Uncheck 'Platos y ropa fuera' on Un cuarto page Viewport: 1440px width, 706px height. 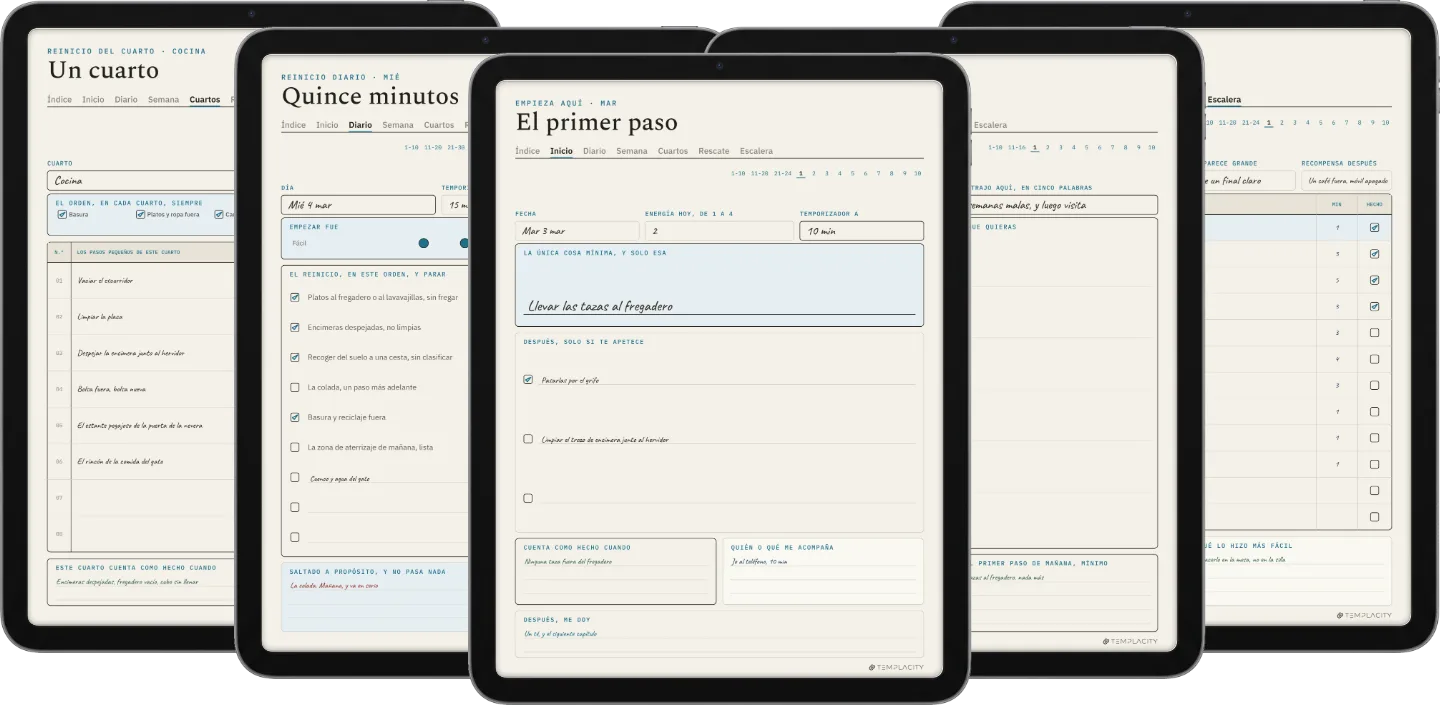point(140,214)
